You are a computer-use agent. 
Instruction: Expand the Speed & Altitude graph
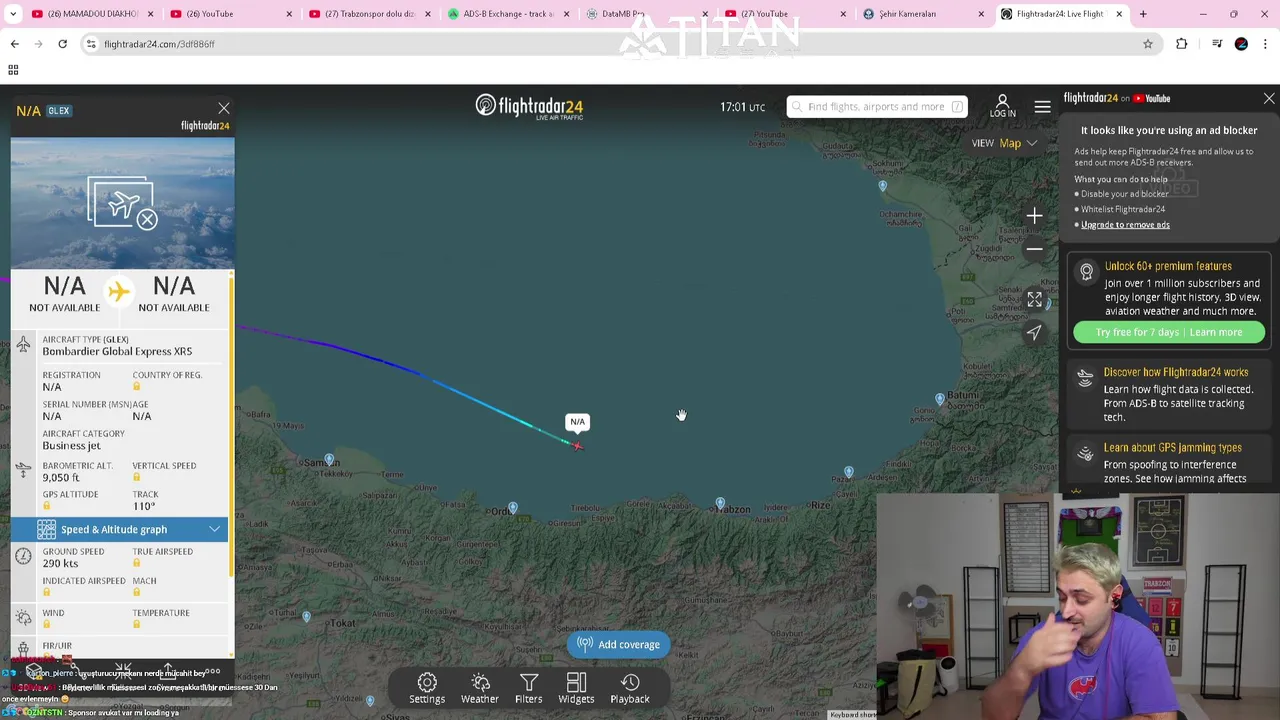(120, 529)
